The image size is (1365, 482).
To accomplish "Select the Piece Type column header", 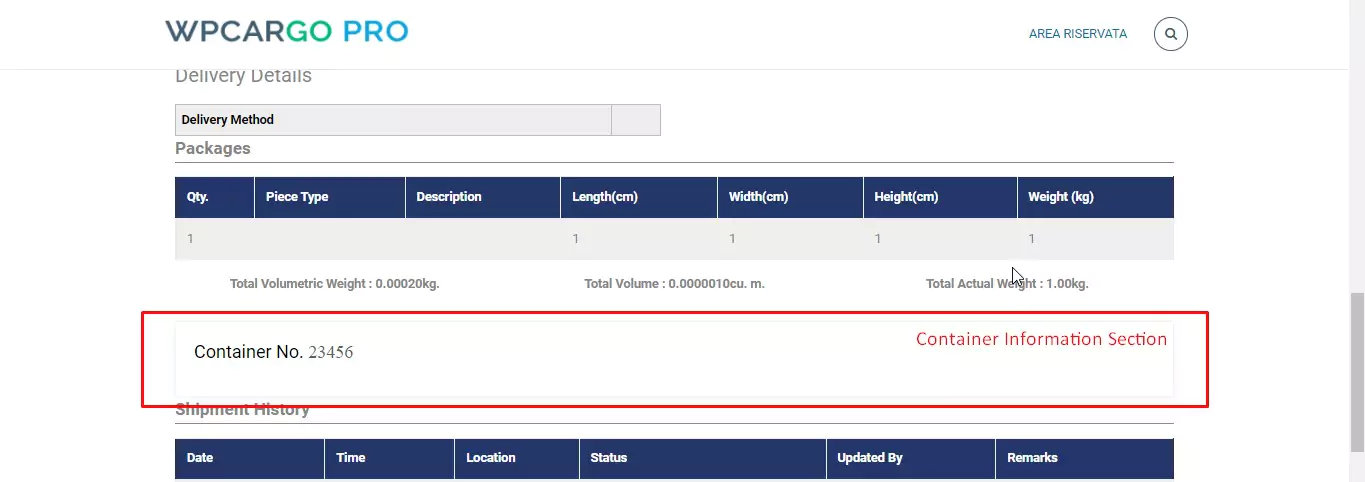I will pyautogui.click(x=297, y=197).
